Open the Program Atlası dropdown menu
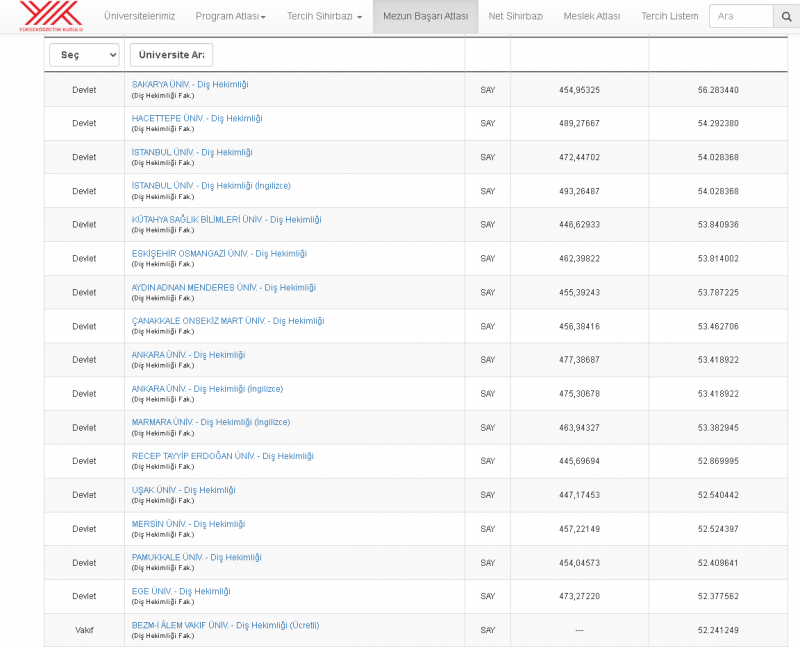The image size is (800, 647). [x=230, y=17]
